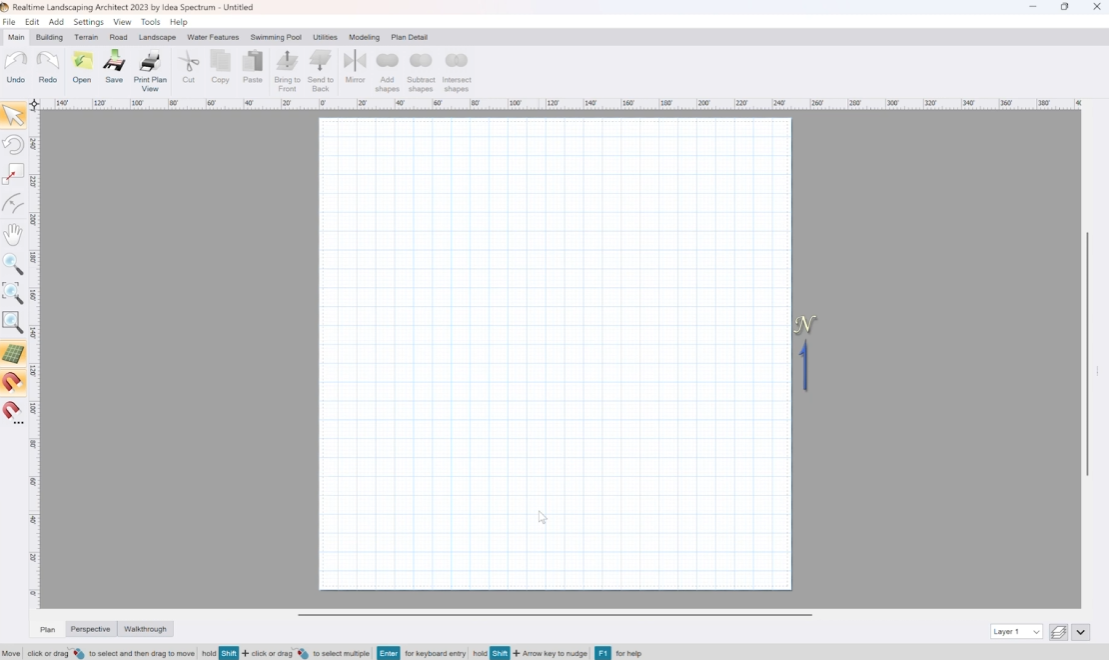This screenshot has height=660, width=1109.
Task: Click the vertical scrollbar on the right
Action: click(x=1087, y=354)
